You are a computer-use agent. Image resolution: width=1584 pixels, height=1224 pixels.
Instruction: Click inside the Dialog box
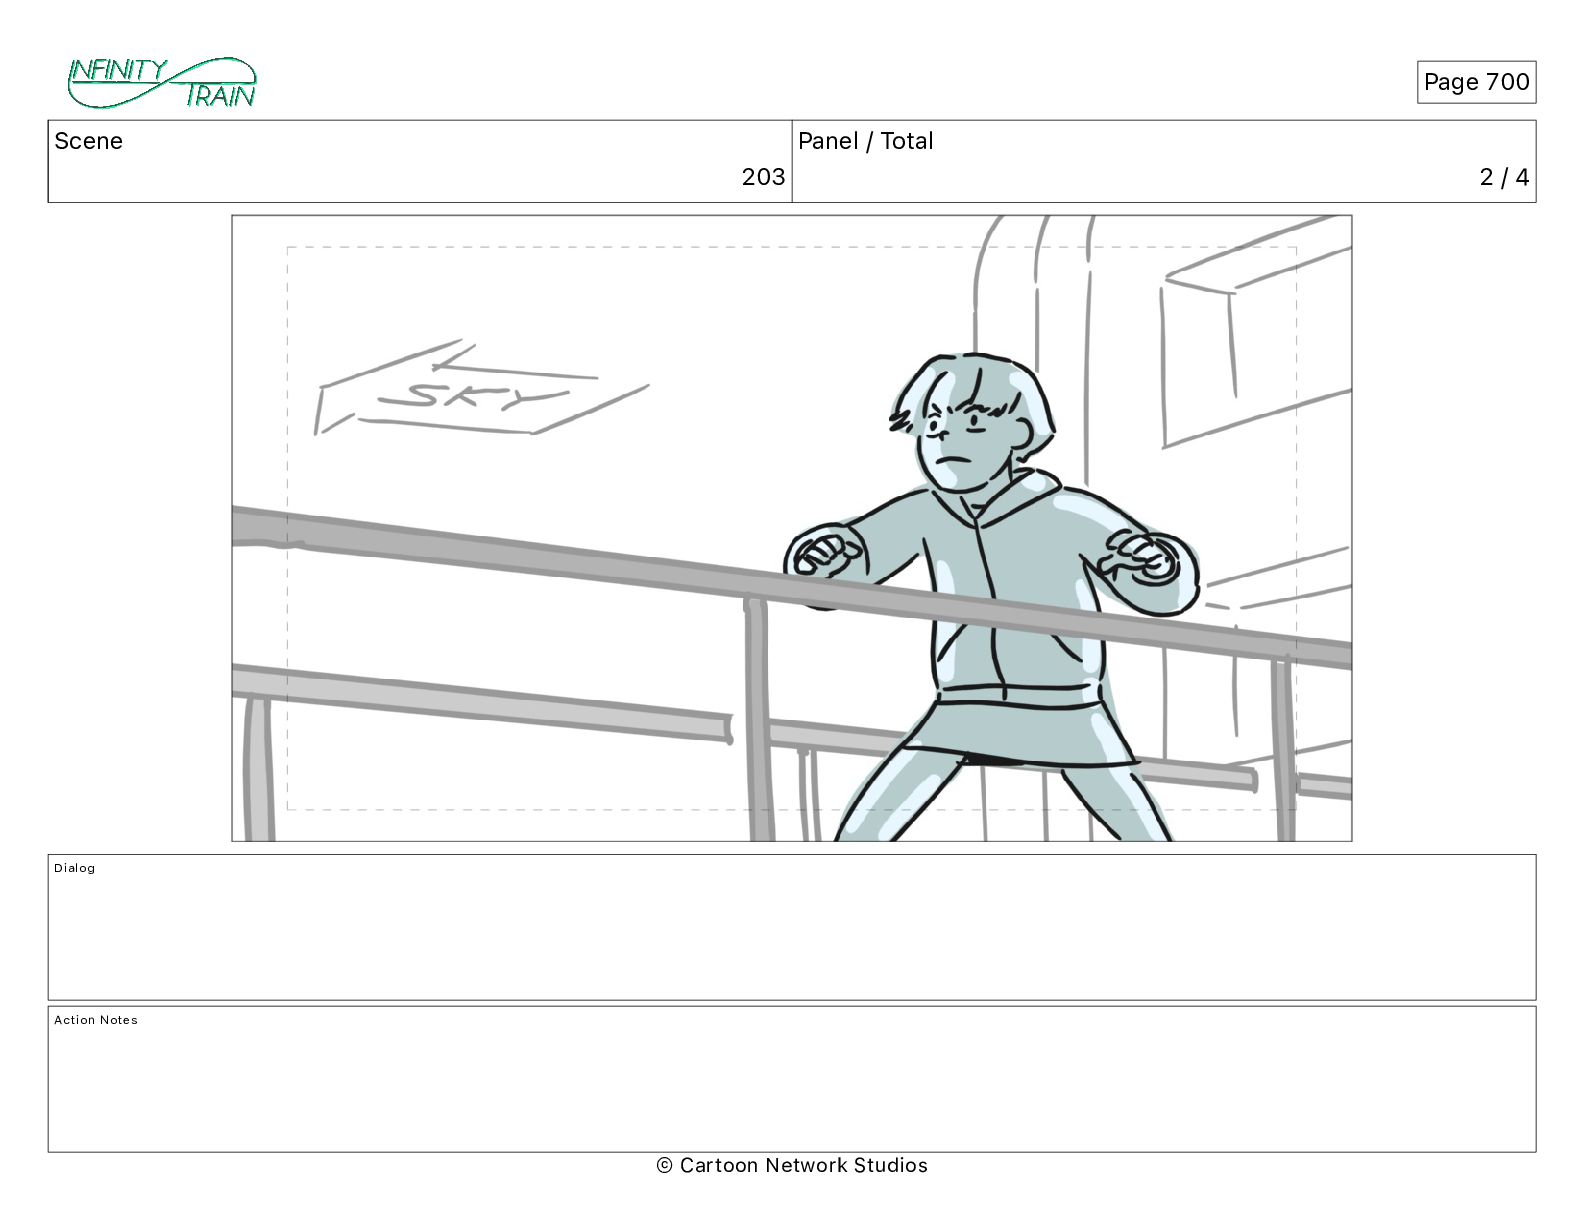pos(792,927)
